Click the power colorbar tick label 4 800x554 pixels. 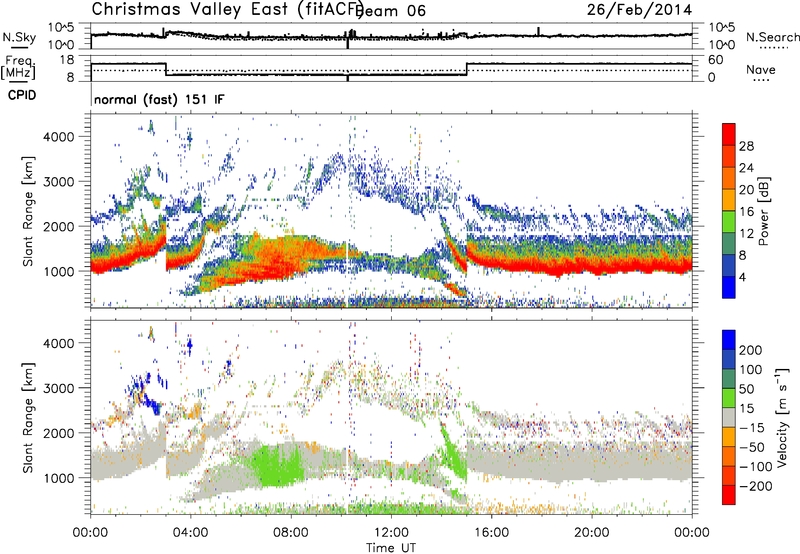point(743,278)
